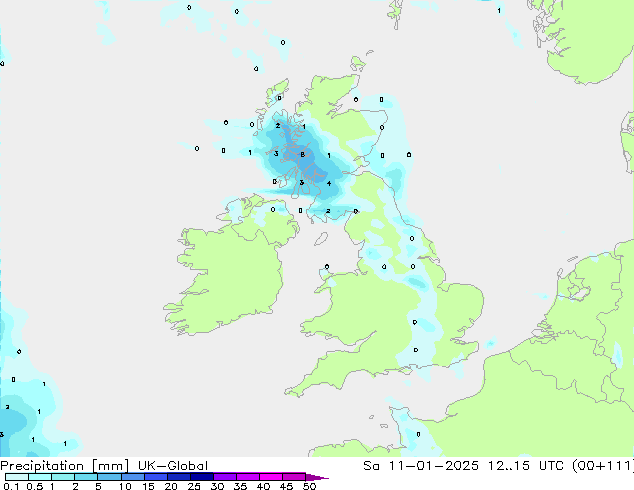Select the legend swatch between 0.1 and 0.5
This screenshot has width=634, height=490.
tap(17, 477)
